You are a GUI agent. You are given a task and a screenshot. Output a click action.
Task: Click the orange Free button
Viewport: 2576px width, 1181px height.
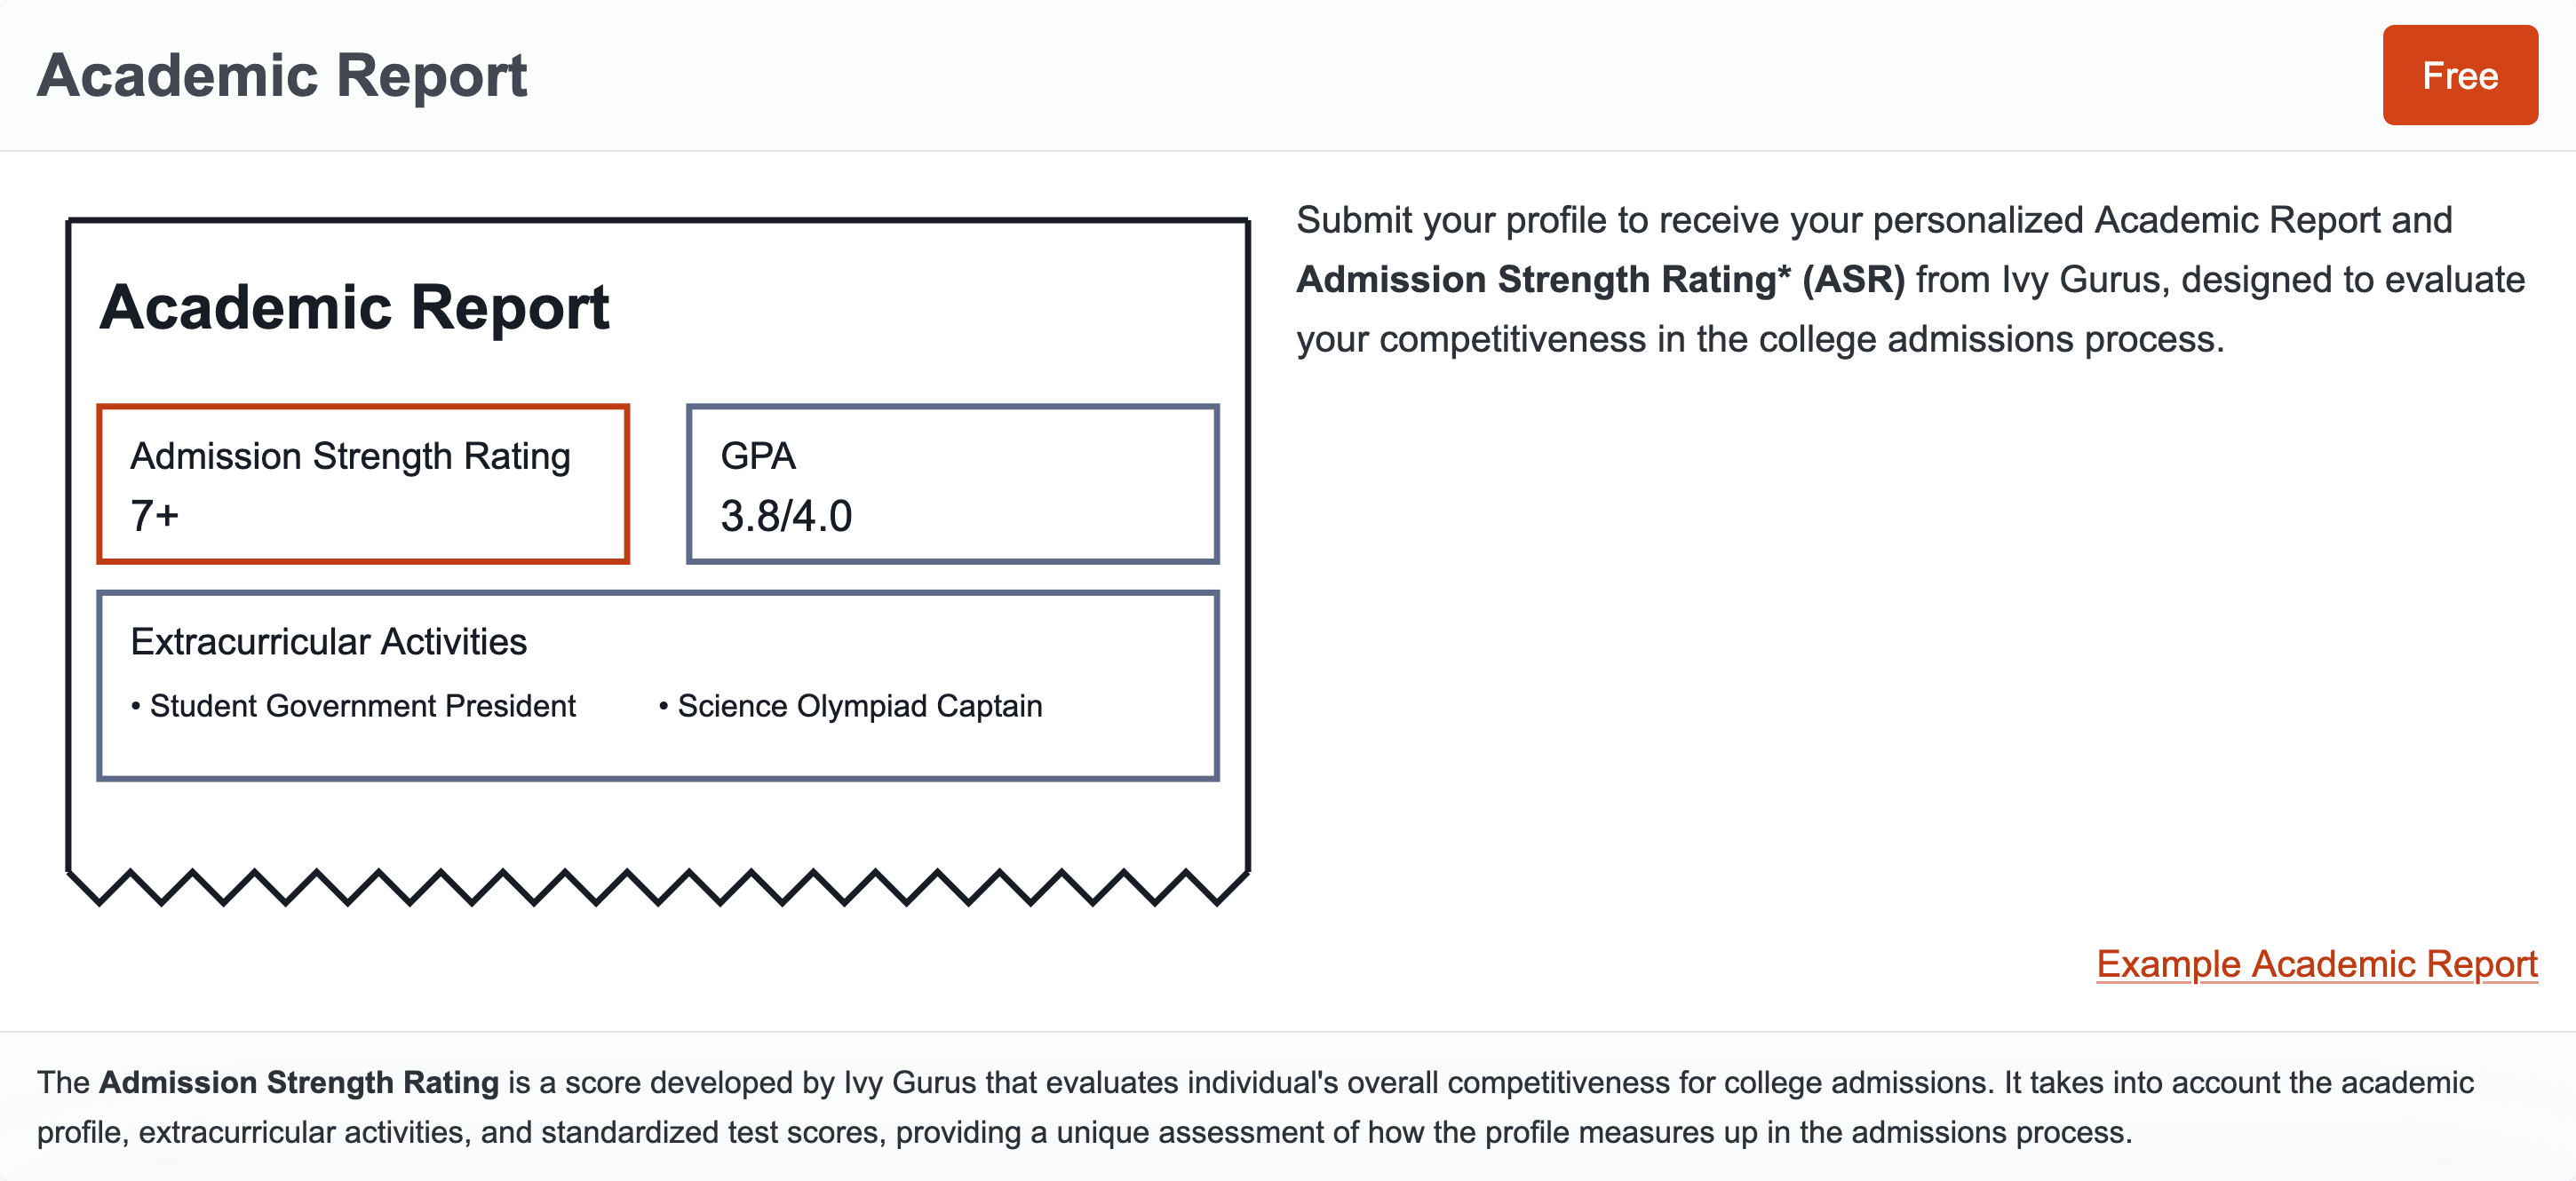point(2459,75)
